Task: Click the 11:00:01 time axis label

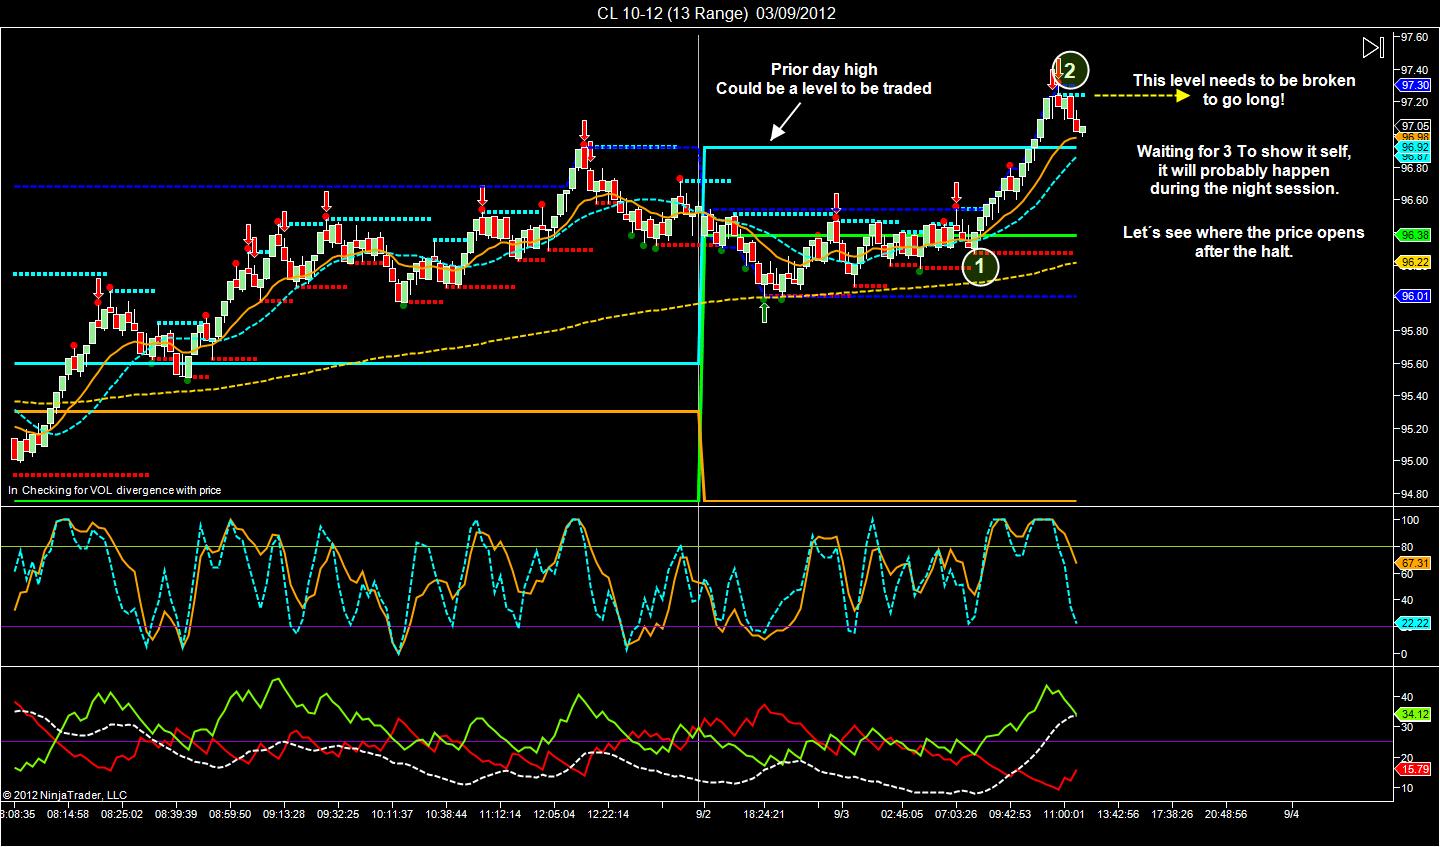Action: [1063, 814]
